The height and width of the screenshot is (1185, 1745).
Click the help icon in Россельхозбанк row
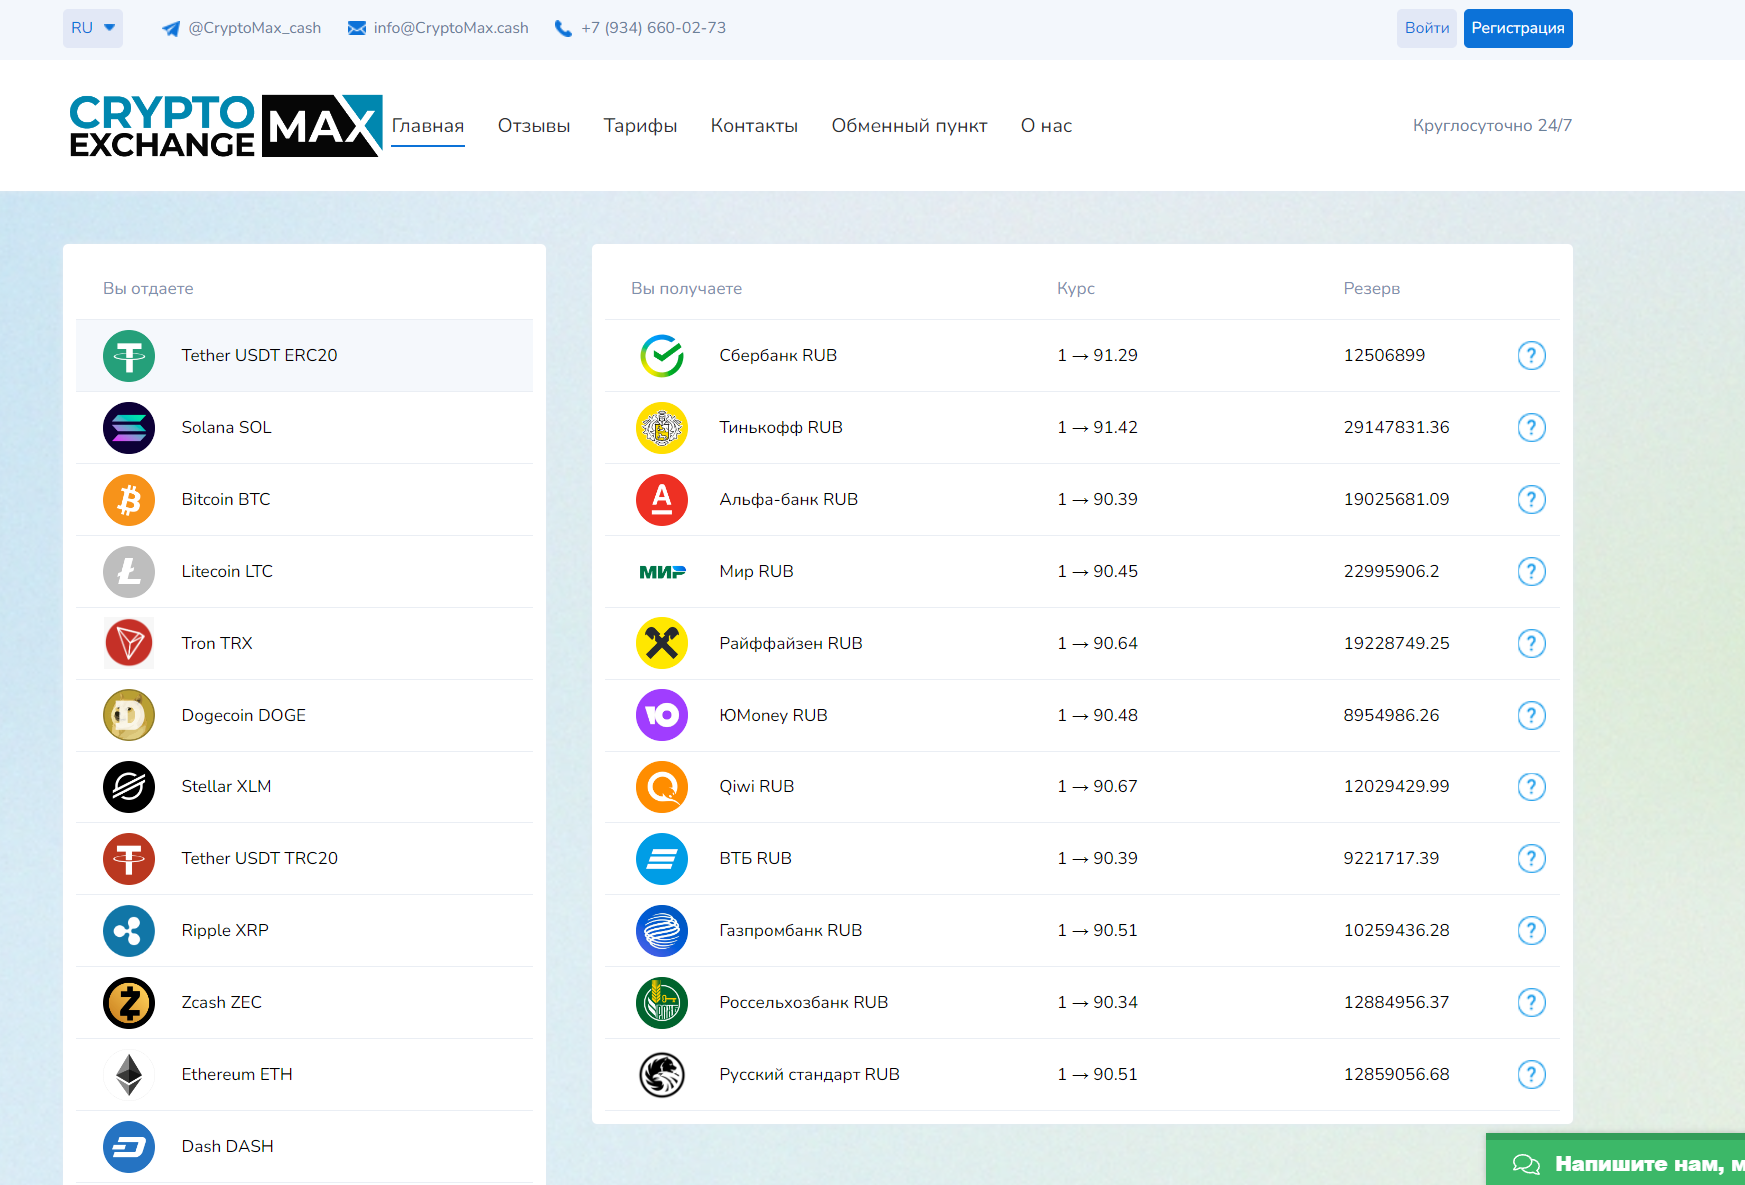[1532, 1003]
